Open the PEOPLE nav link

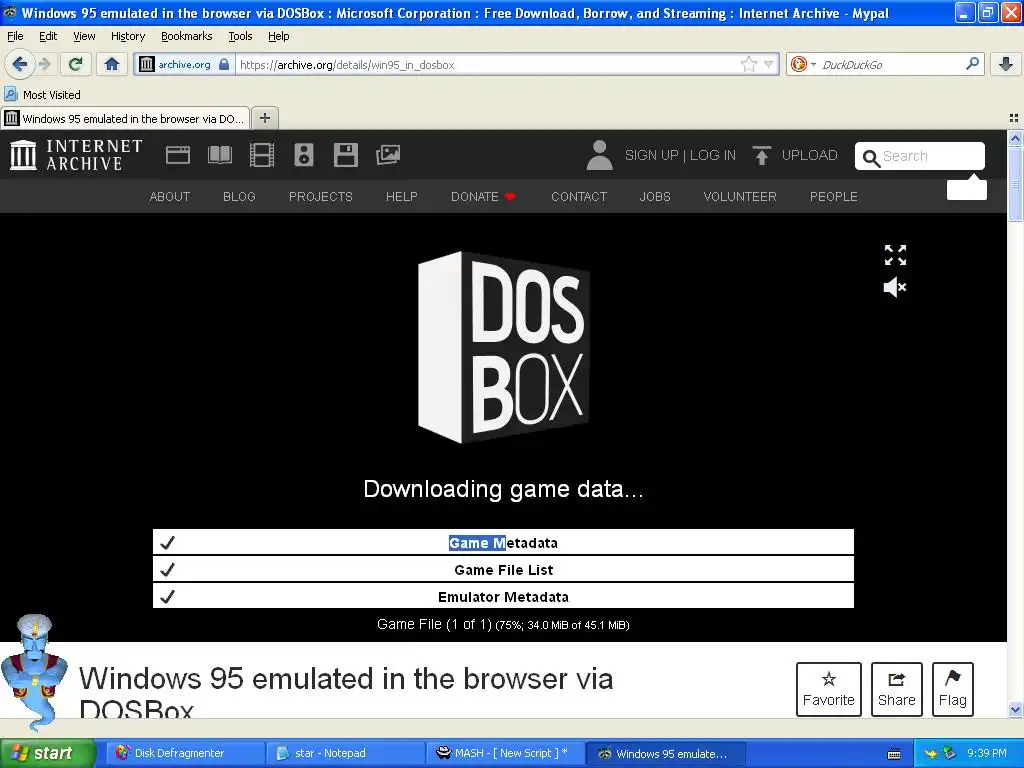pos(834,197)
